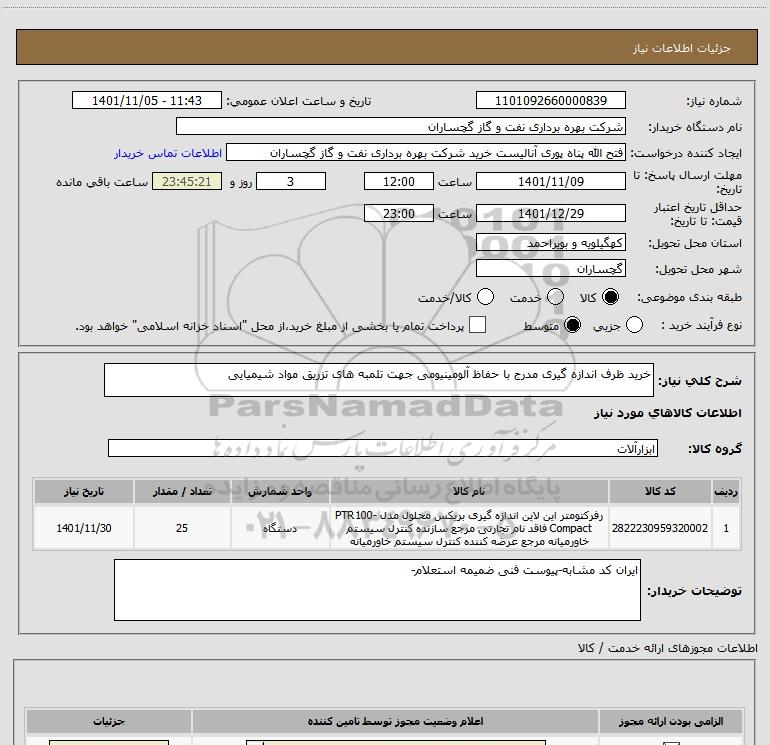Open the اطلاعات تماس خریدار link

click(x=168, y=153)
